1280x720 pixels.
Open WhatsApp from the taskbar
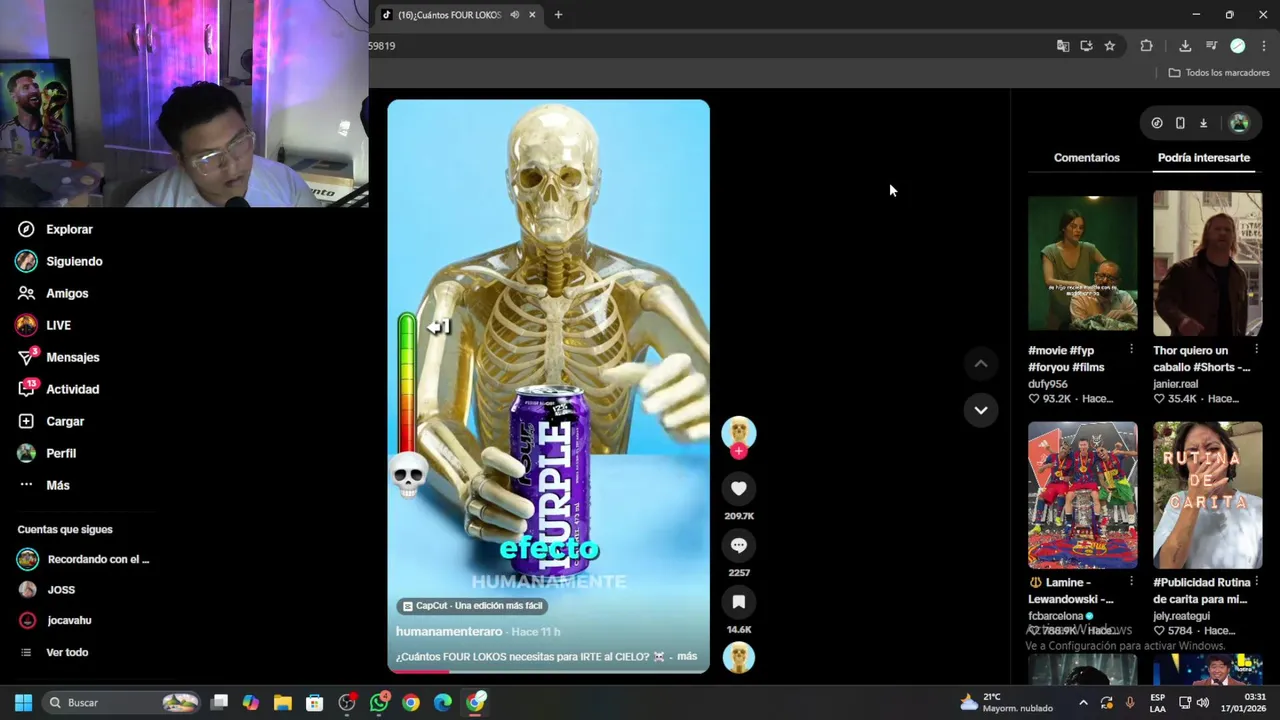[379, 703]
